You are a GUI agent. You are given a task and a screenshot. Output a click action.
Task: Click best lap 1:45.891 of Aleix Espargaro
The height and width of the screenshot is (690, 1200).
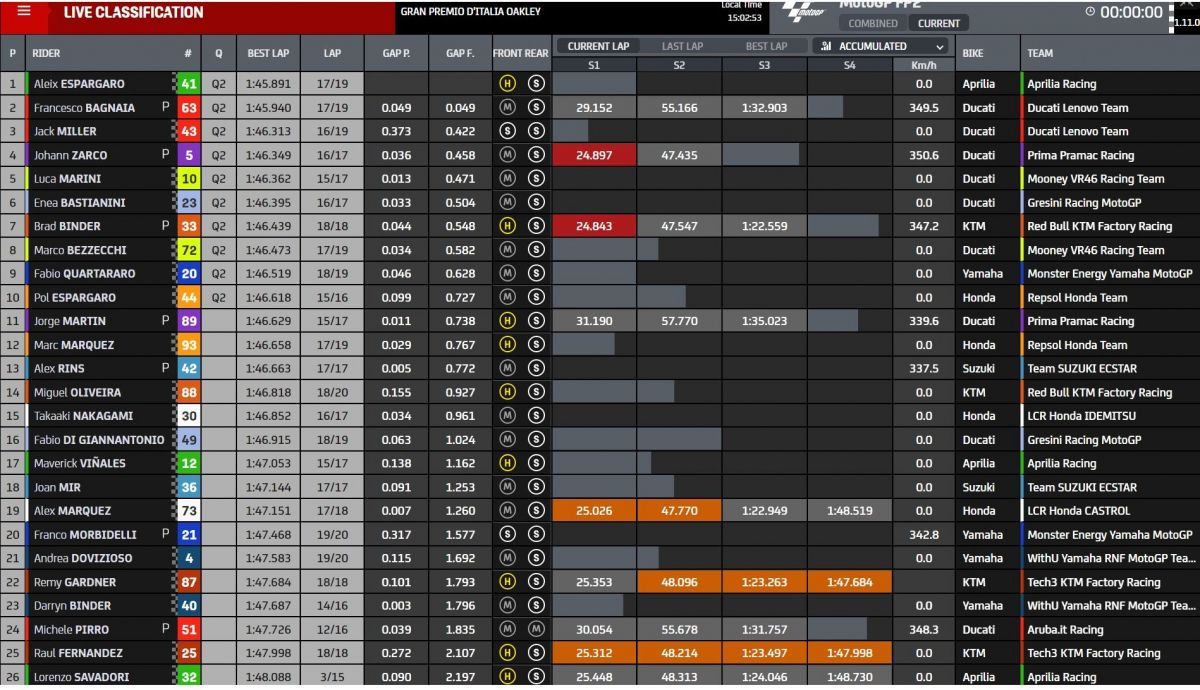coord(269,84)
